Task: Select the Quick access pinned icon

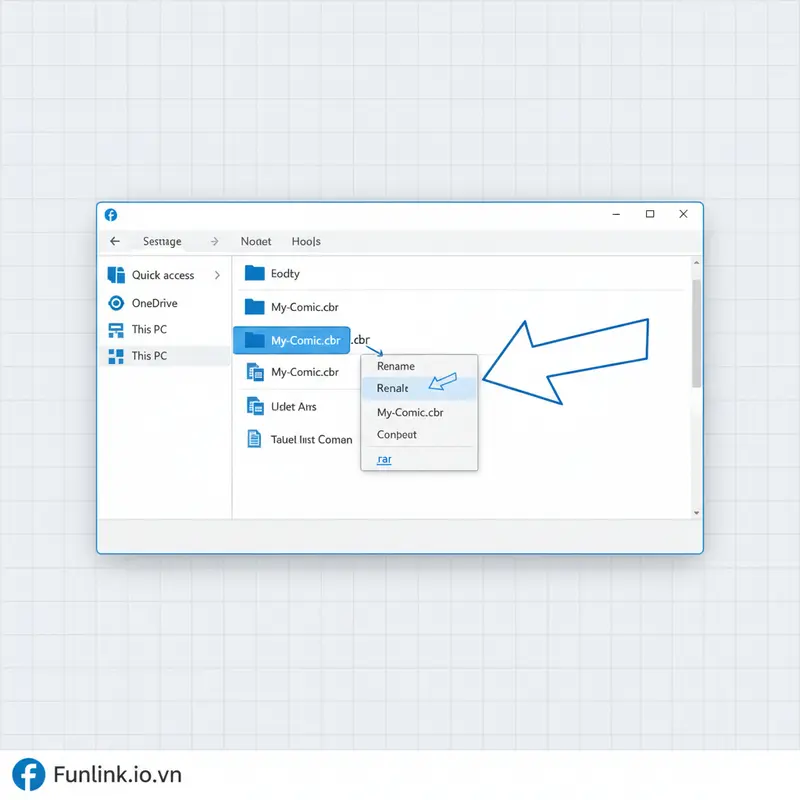Action: [x=117, y=275]
